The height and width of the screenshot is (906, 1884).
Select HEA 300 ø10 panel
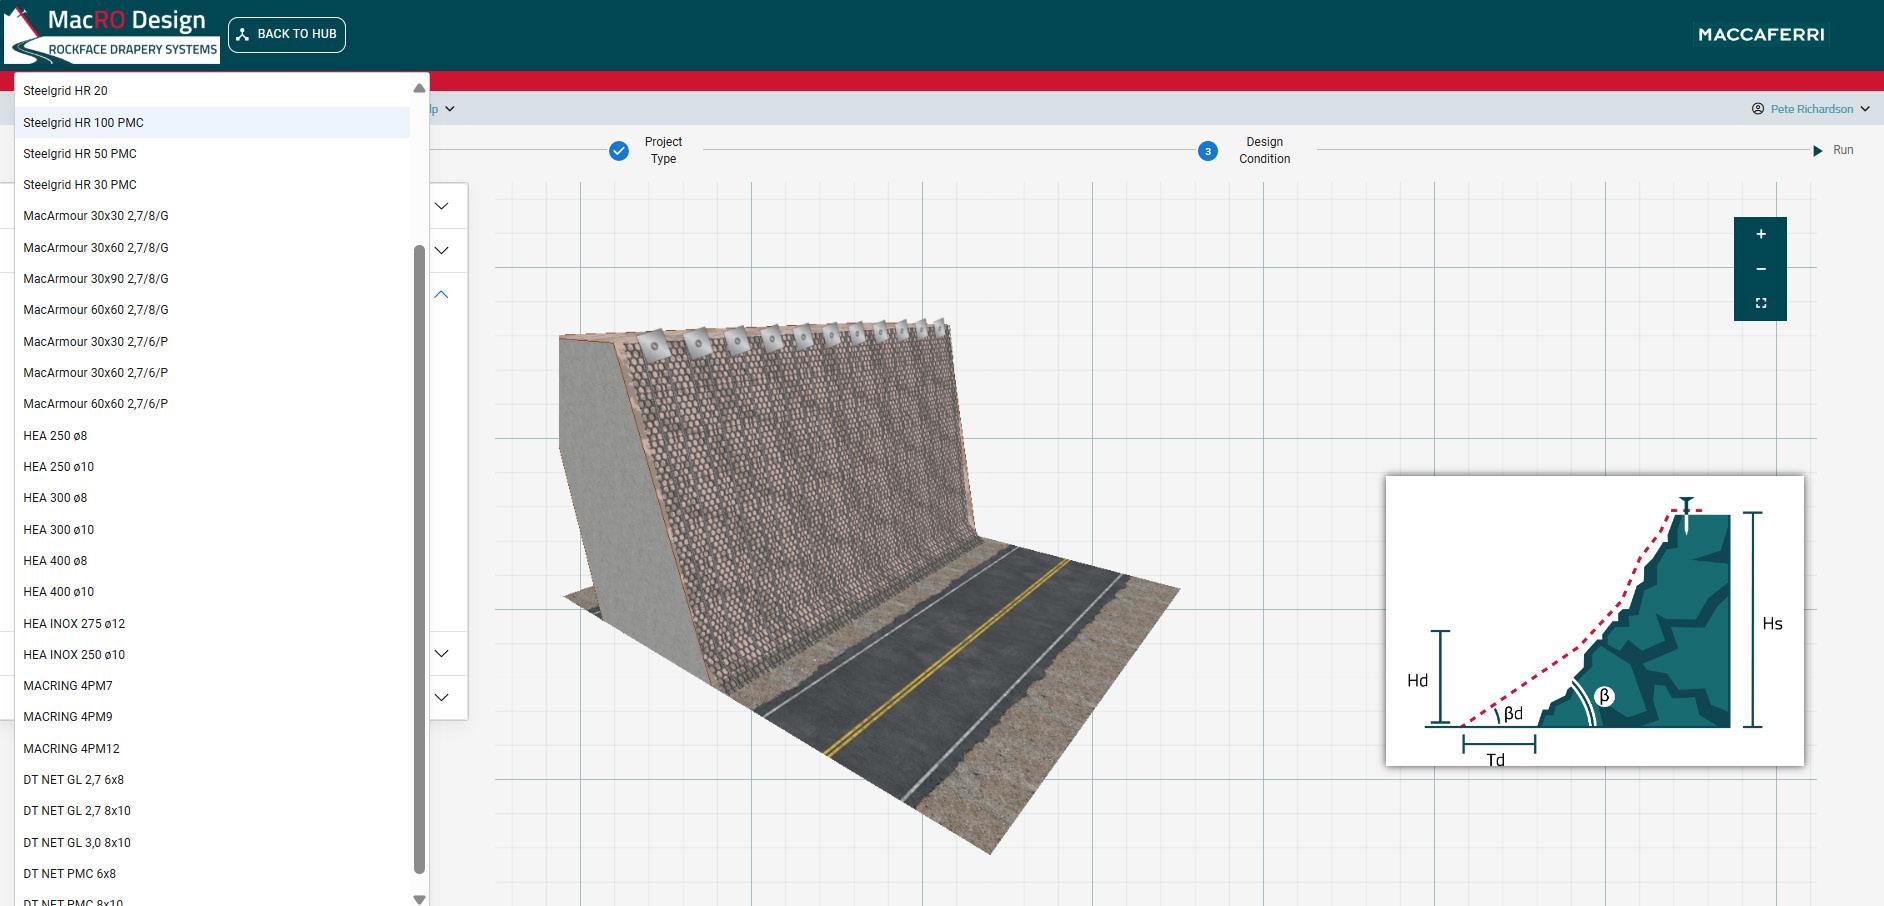pyautogui.click(x=212, y=530)
